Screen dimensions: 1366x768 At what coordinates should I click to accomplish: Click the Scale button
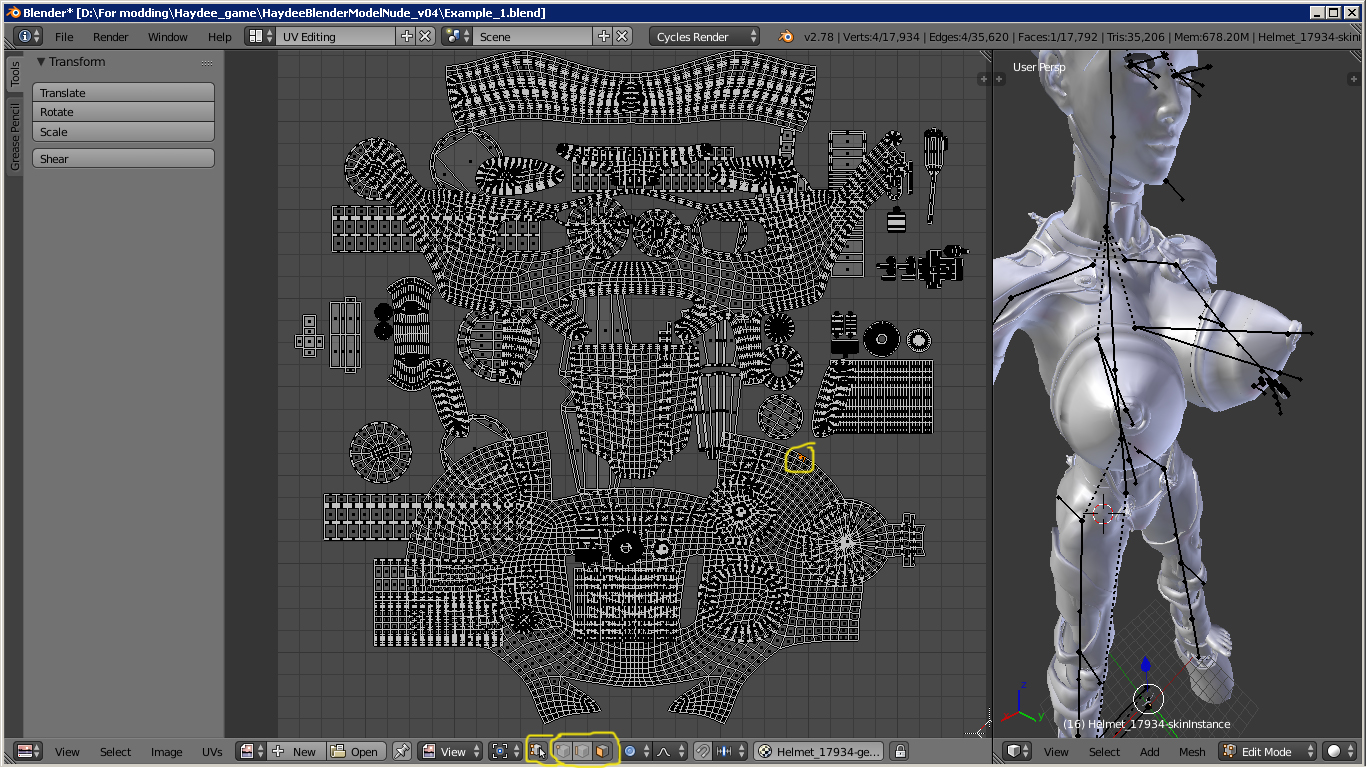pos(124,132)
